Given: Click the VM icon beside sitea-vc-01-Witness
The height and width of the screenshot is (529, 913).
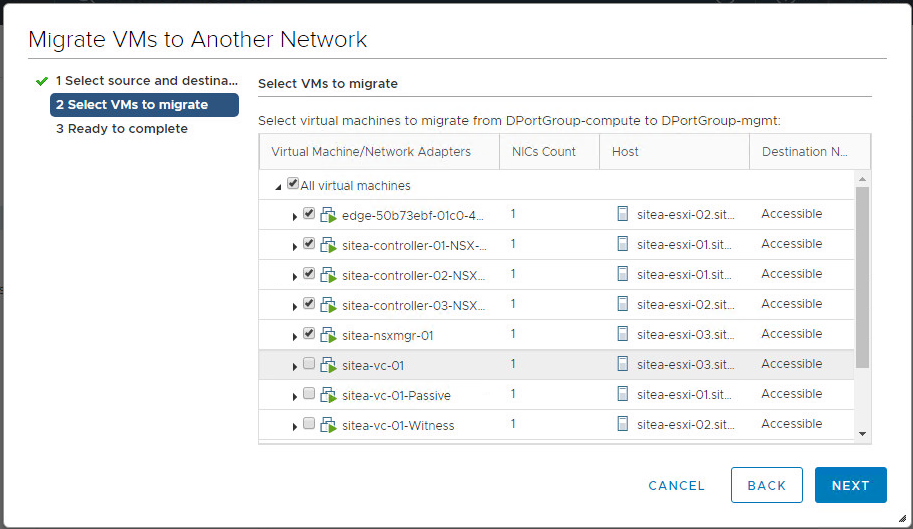Looking at the screenshot, I should [328, 425].
